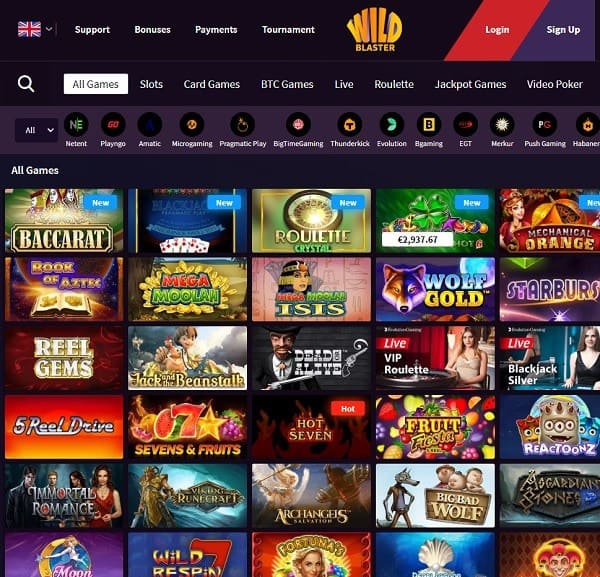Image resolution: width=600 pixels, height=577 pixels.
Task: Click the Login button
Action: point(497,30)
